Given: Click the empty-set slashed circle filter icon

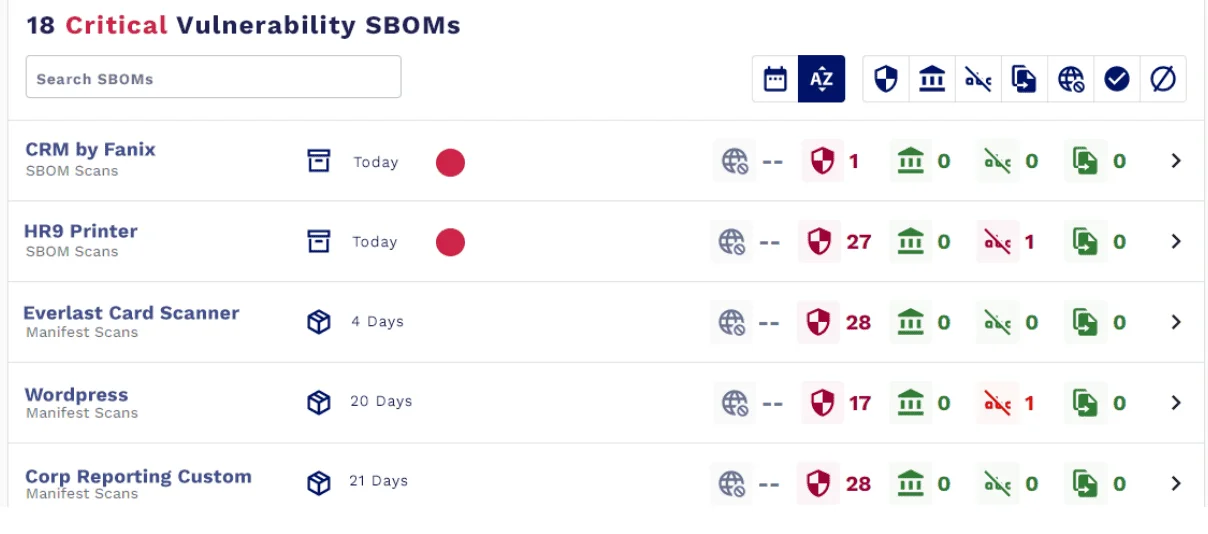Looking at the screenshot, I should click(1163, 79).
